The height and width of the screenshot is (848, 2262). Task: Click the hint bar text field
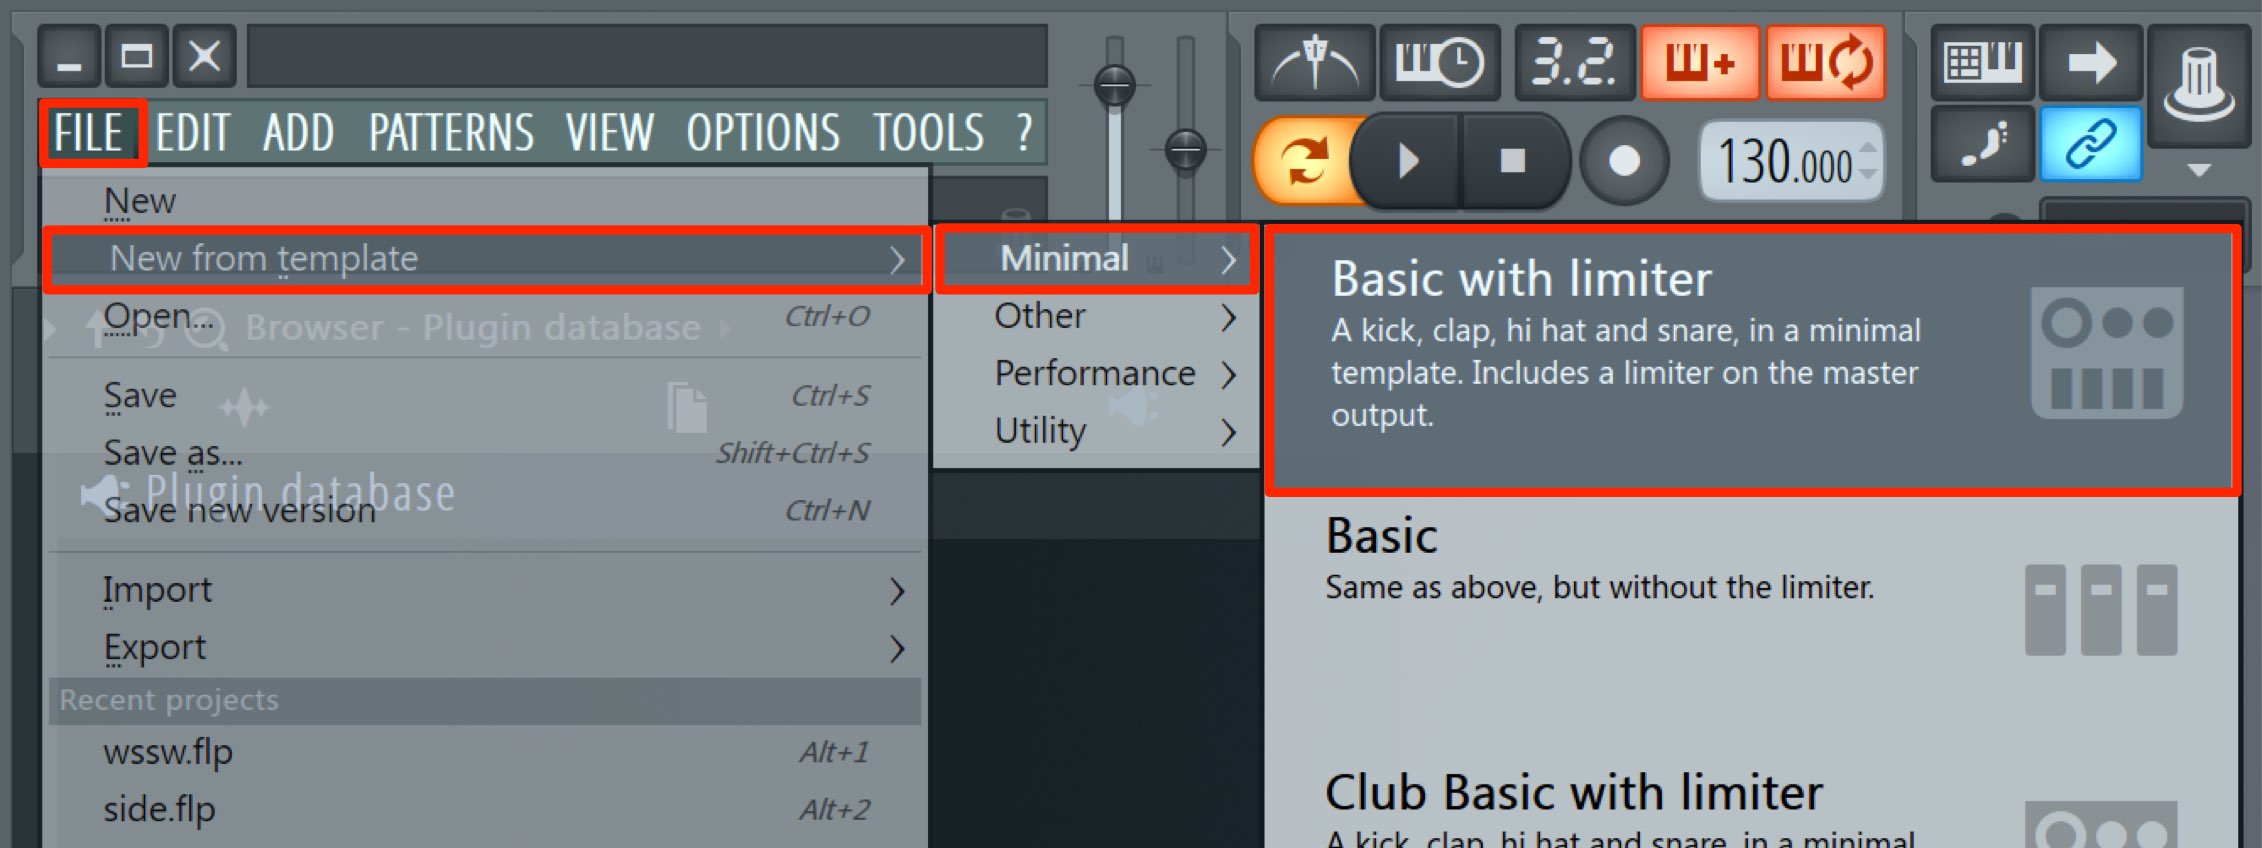647,57
